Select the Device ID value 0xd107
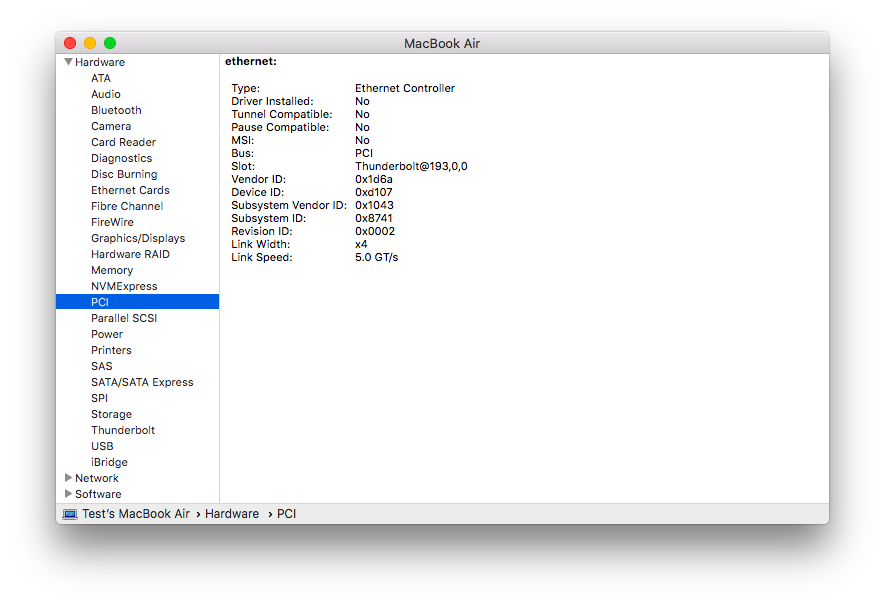885x604 pixels. (374, 192)
